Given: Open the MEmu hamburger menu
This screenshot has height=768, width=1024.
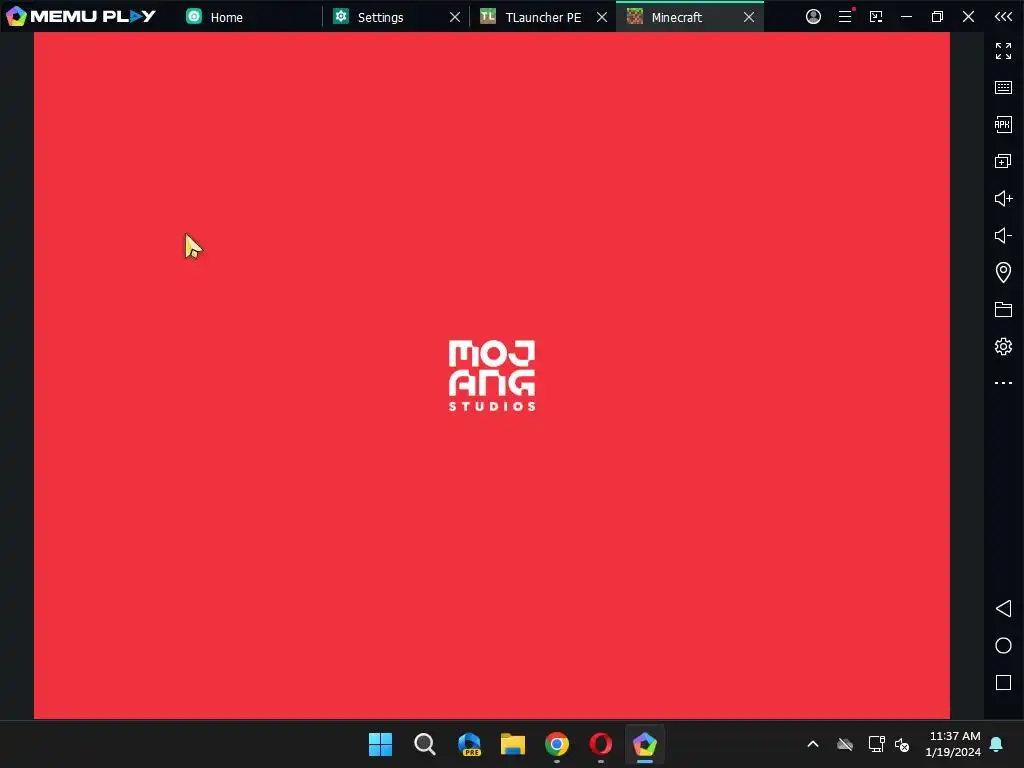Looking at the screenshot, I should pos(845,16).
